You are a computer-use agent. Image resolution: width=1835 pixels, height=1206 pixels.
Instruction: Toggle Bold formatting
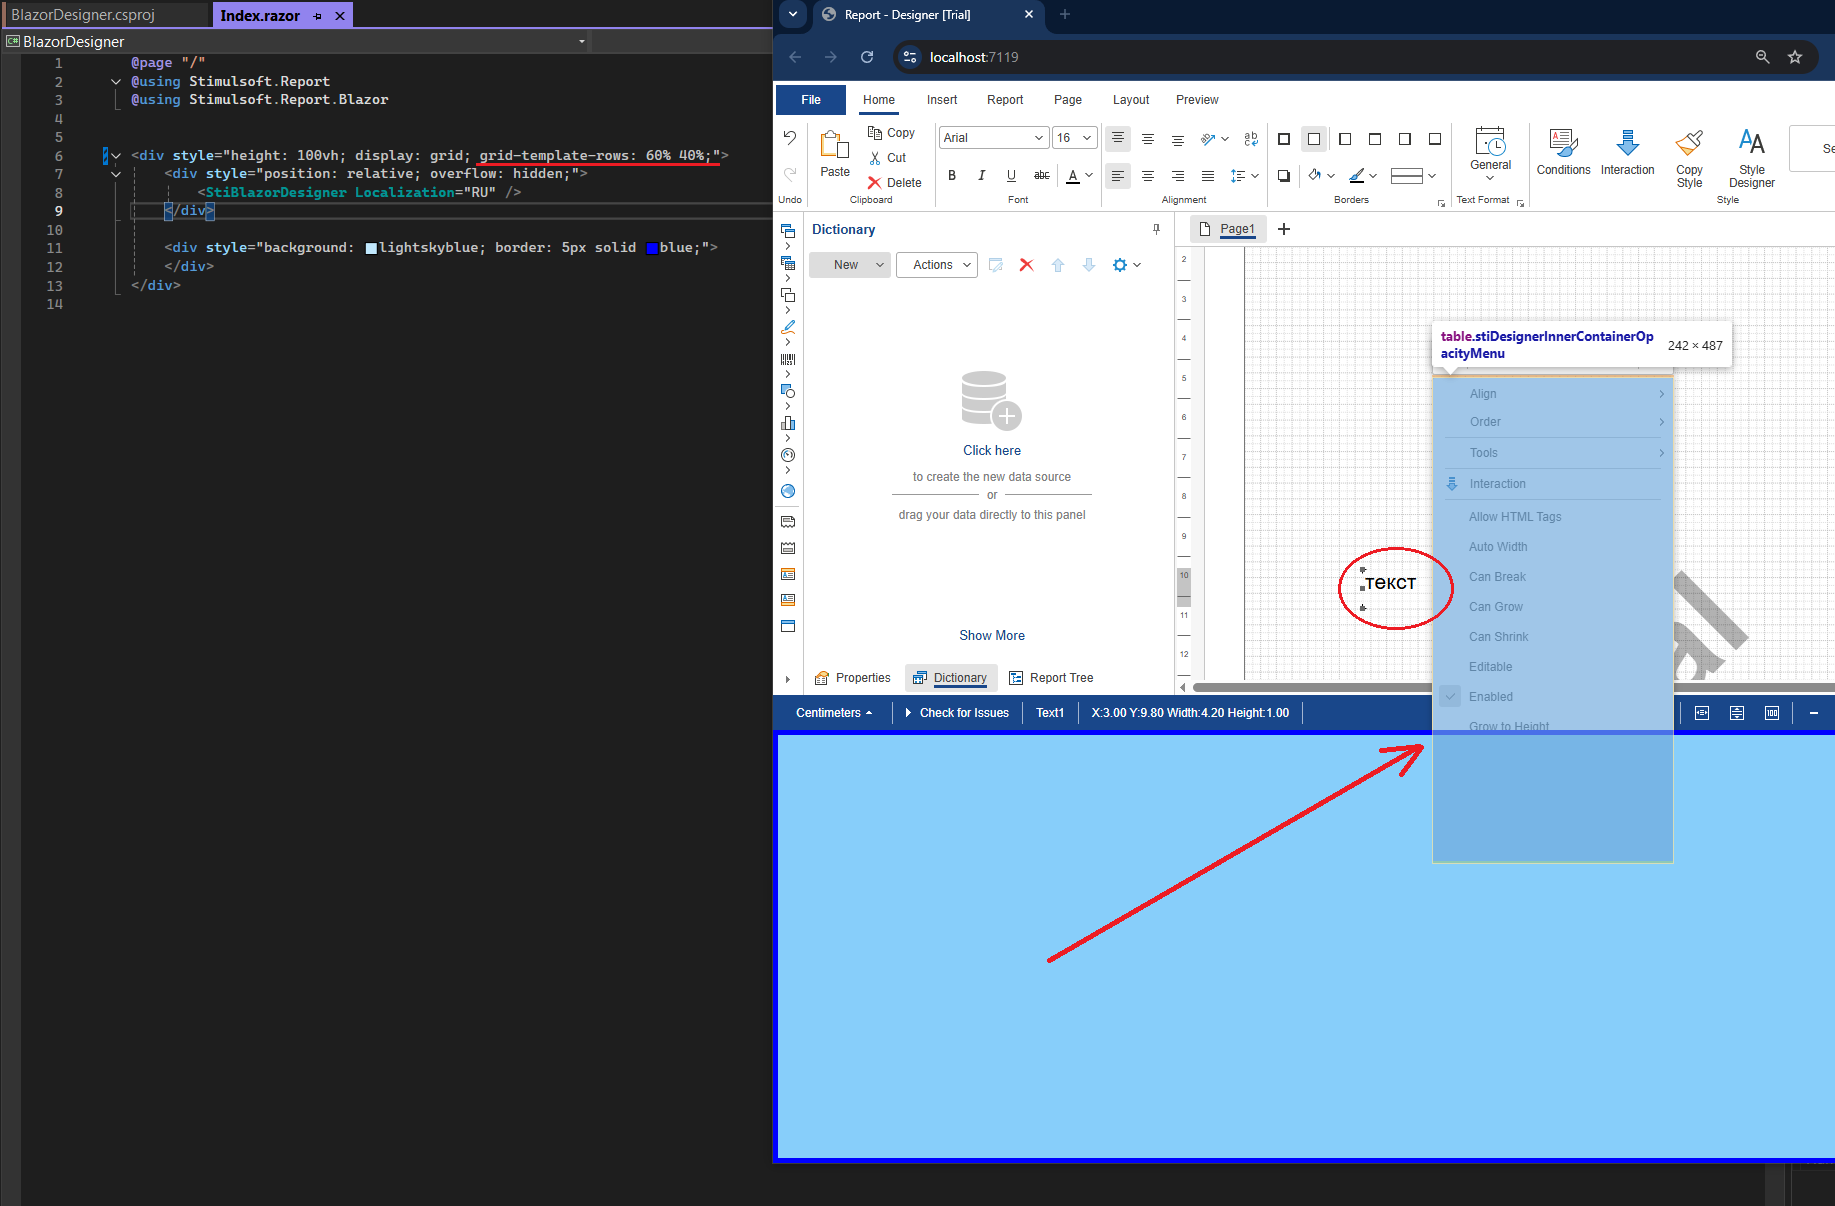pyautogui.click(x=952, y=176)
